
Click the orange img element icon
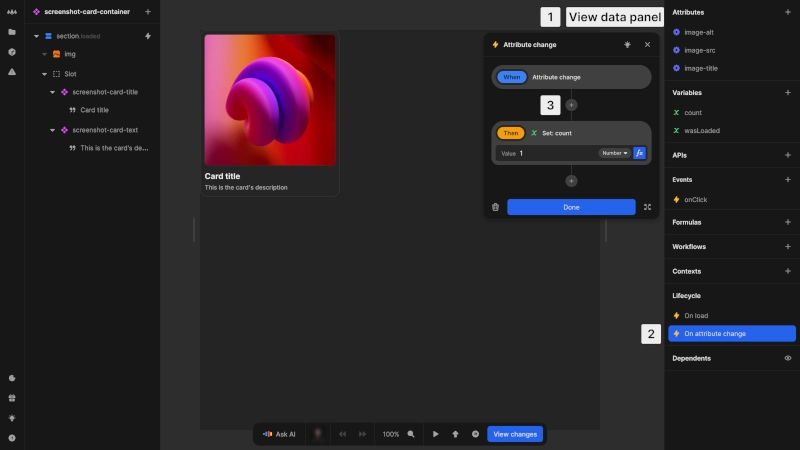click(x=57, y=54)
